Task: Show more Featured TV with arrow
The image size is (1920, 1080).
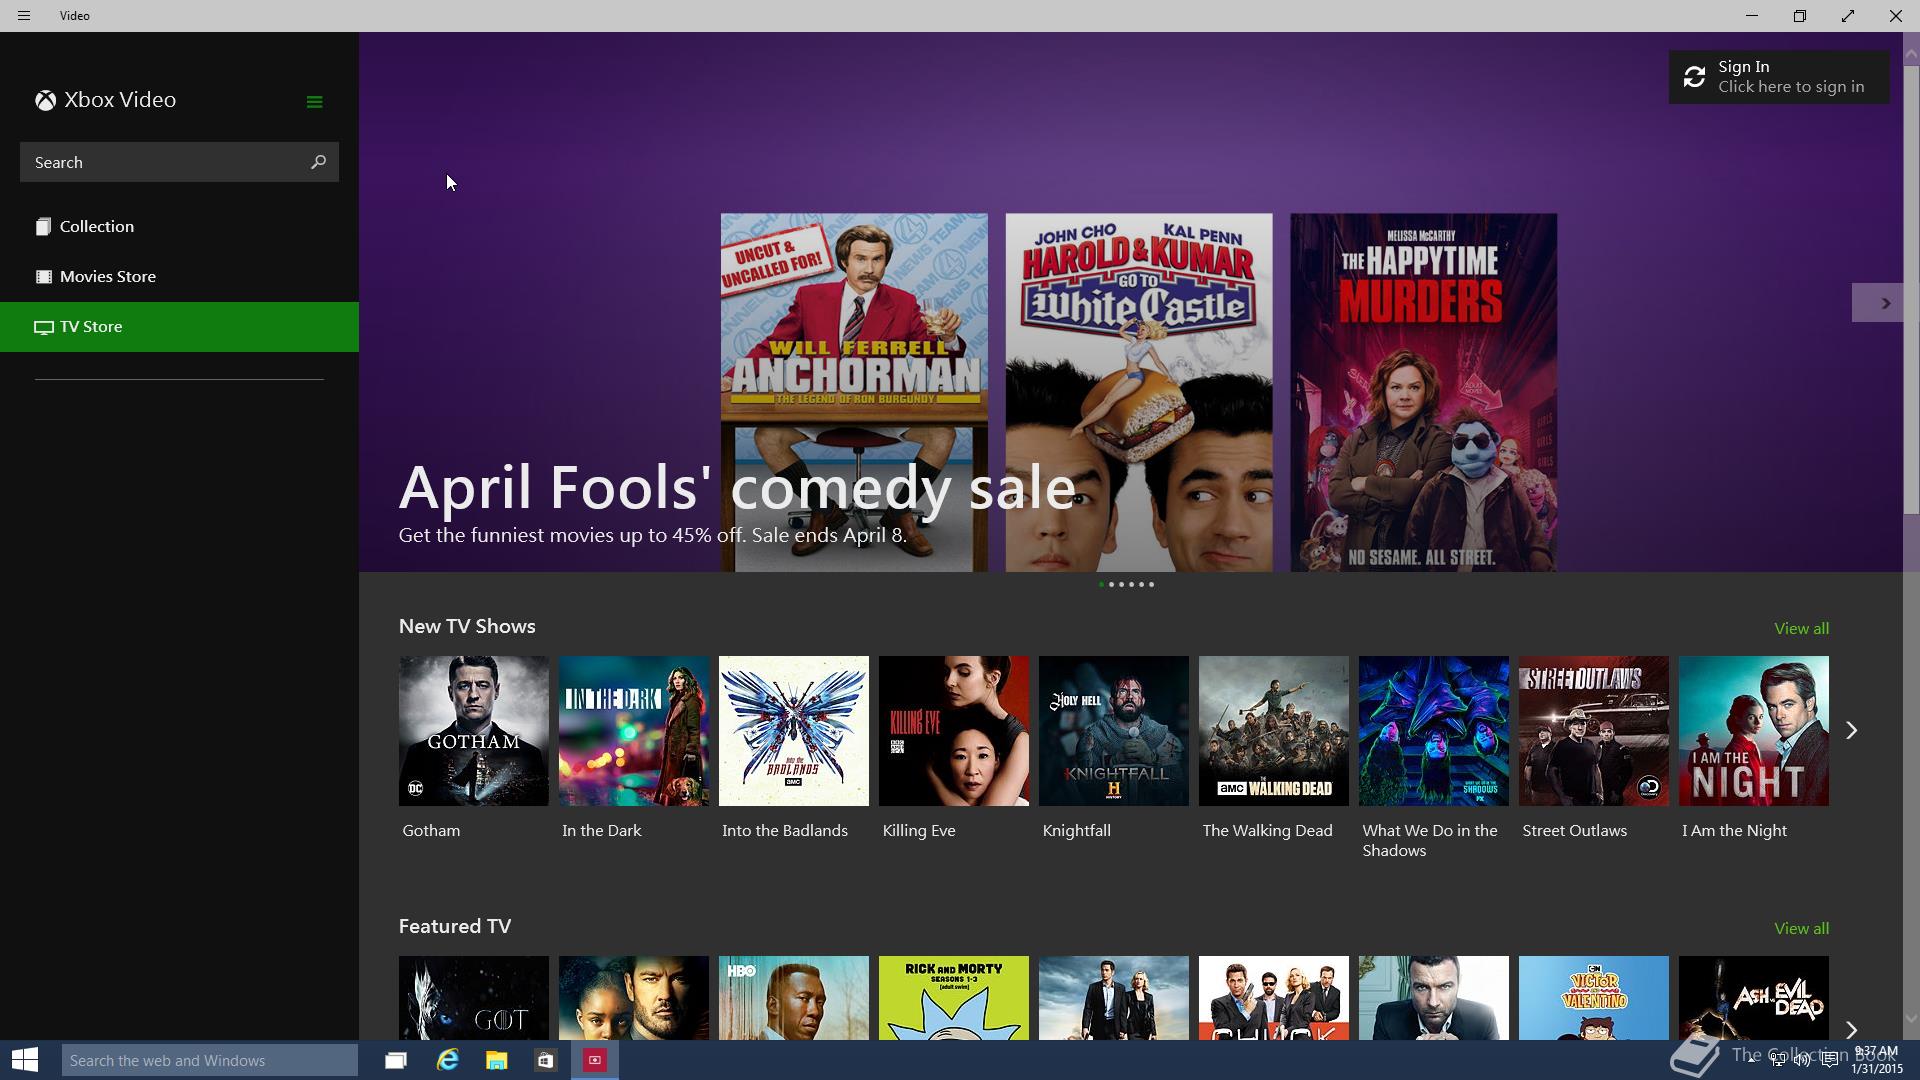Action: [1851, 1030]
